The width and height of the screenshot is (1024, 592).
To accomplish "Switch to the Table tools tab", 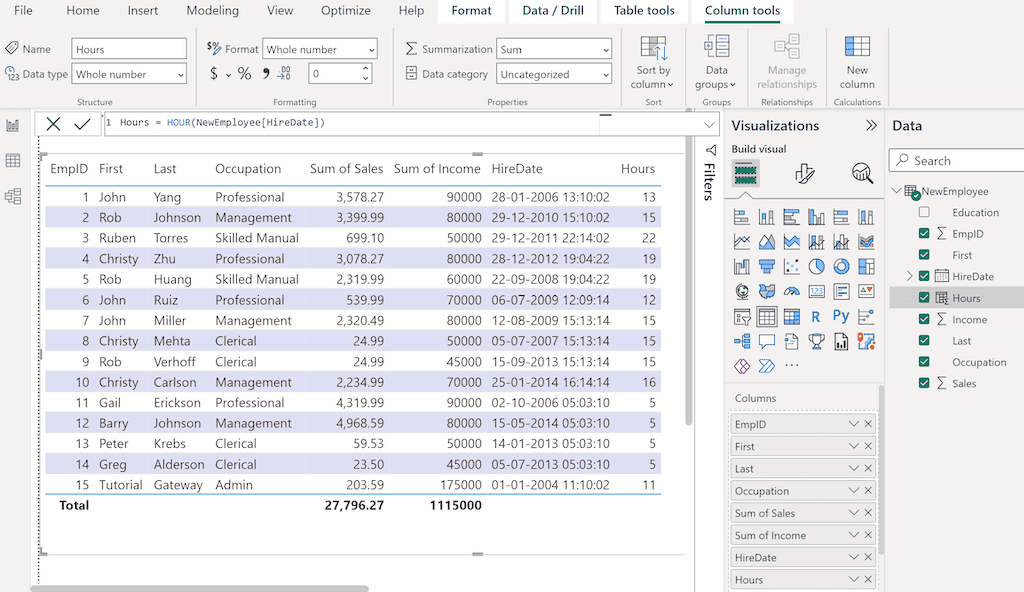I will [x=644, y=11].
